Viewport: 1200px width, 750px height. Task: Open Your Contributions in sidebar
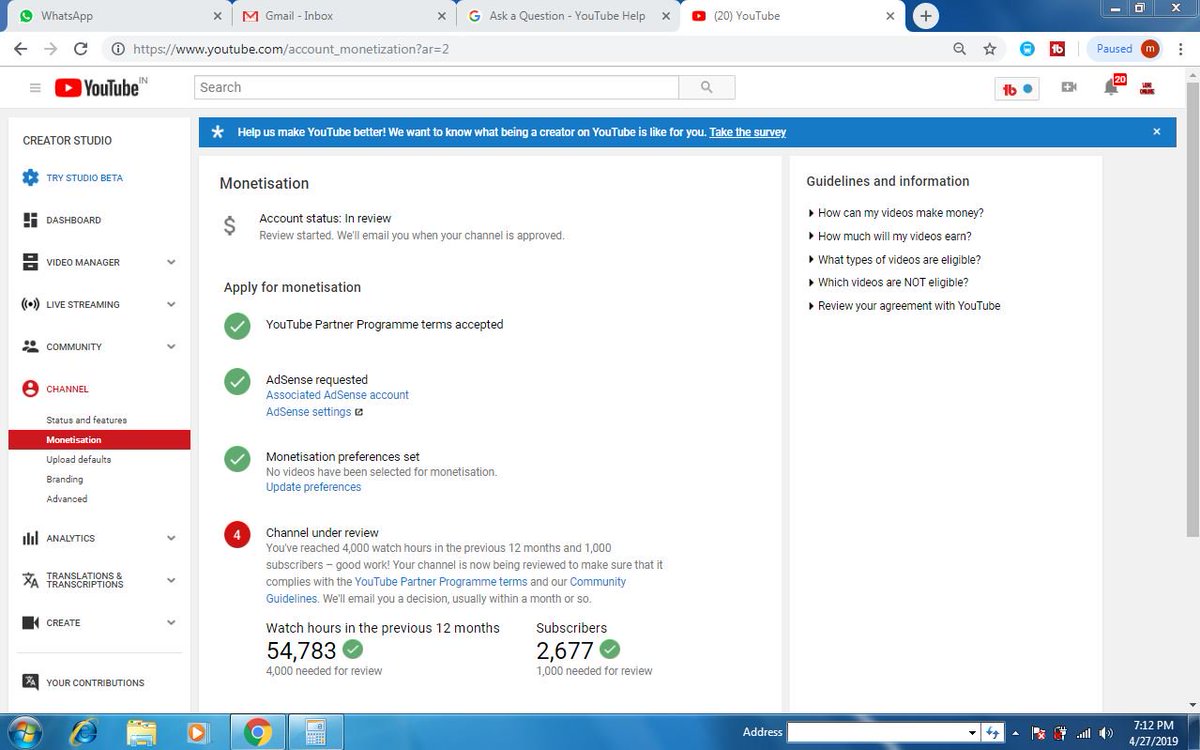tap(95, 683)
